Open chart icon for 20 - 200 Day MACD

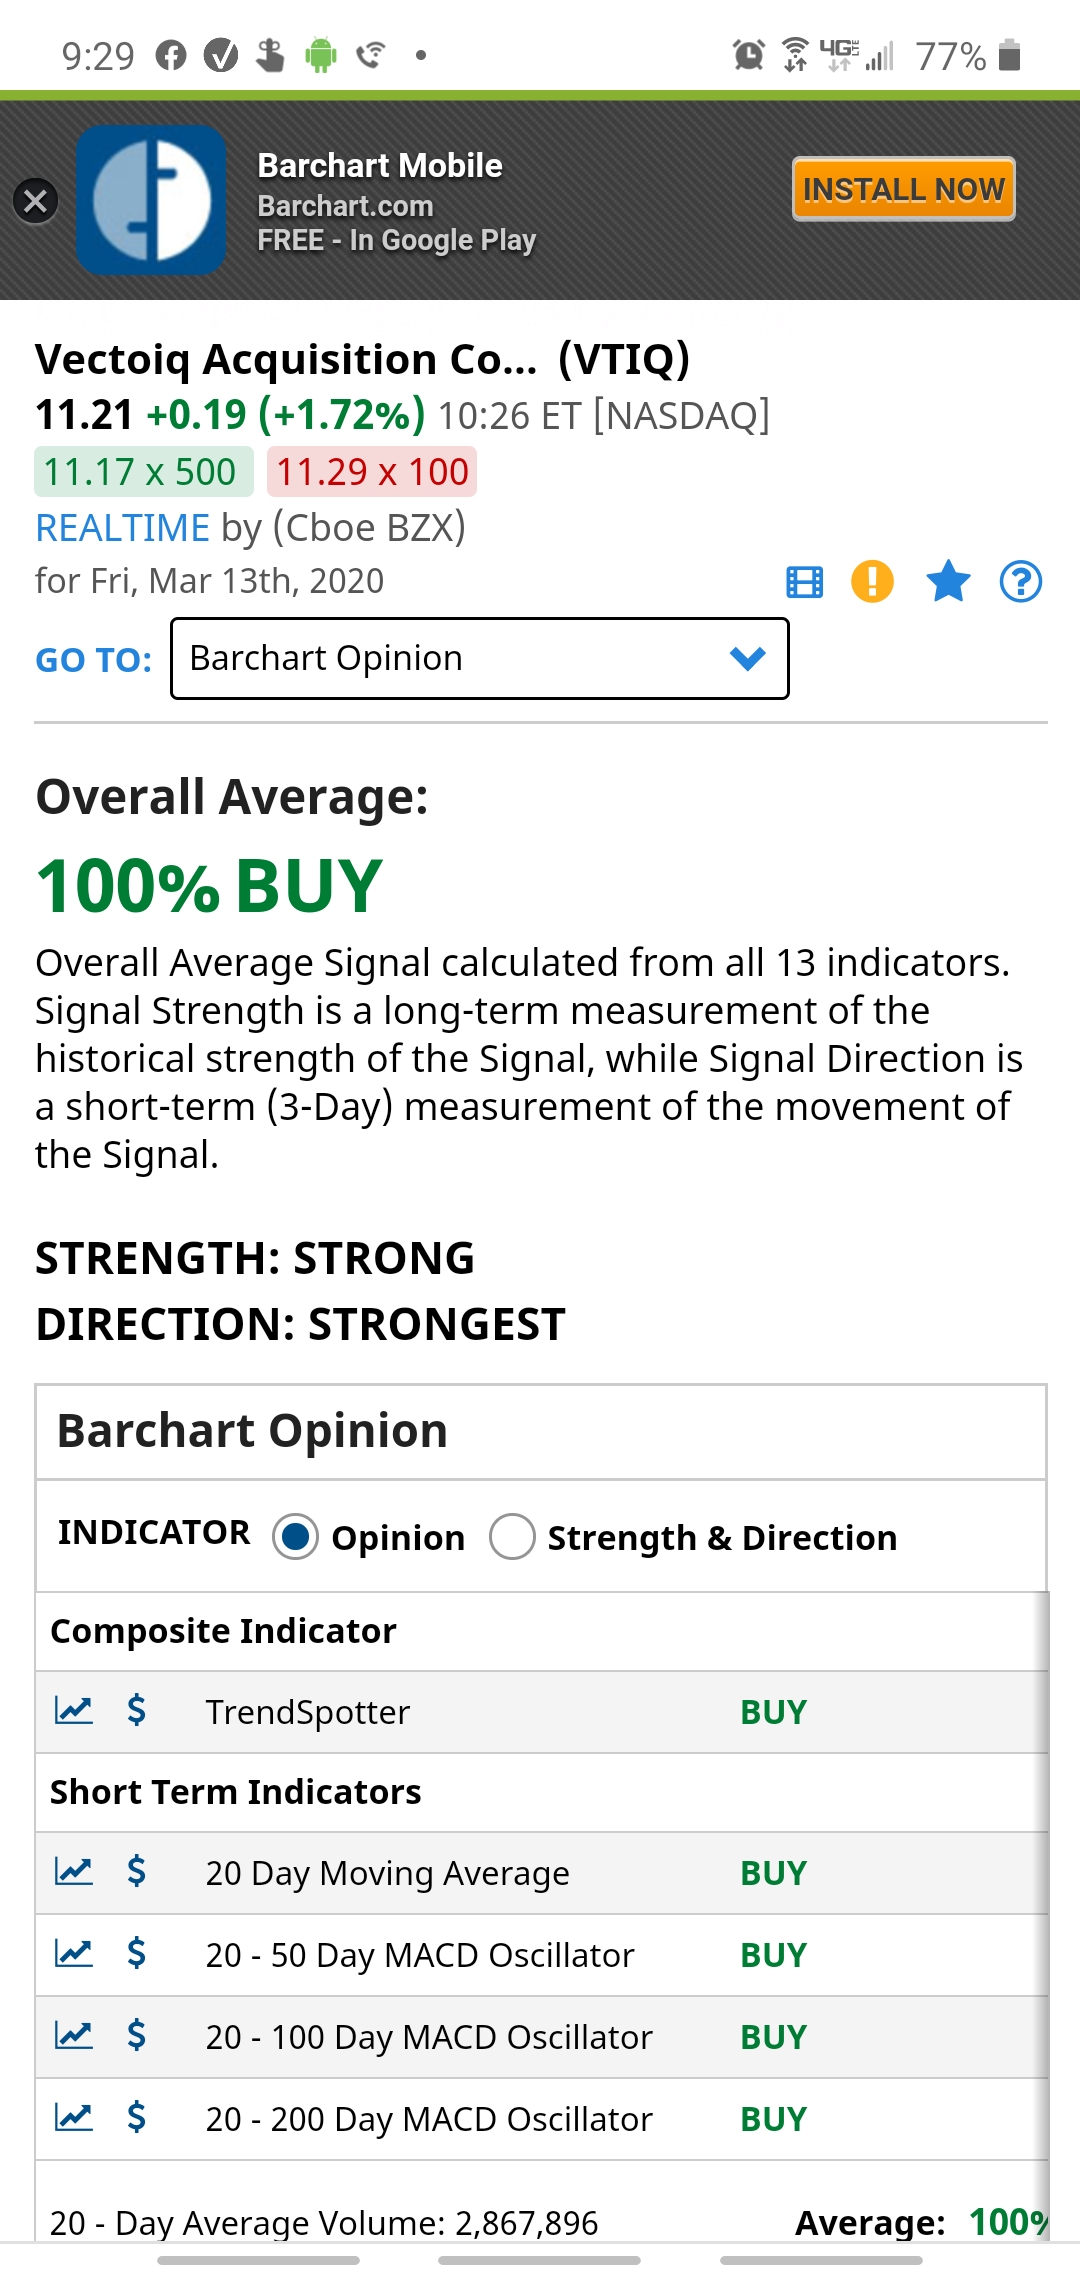[74, 2117]
